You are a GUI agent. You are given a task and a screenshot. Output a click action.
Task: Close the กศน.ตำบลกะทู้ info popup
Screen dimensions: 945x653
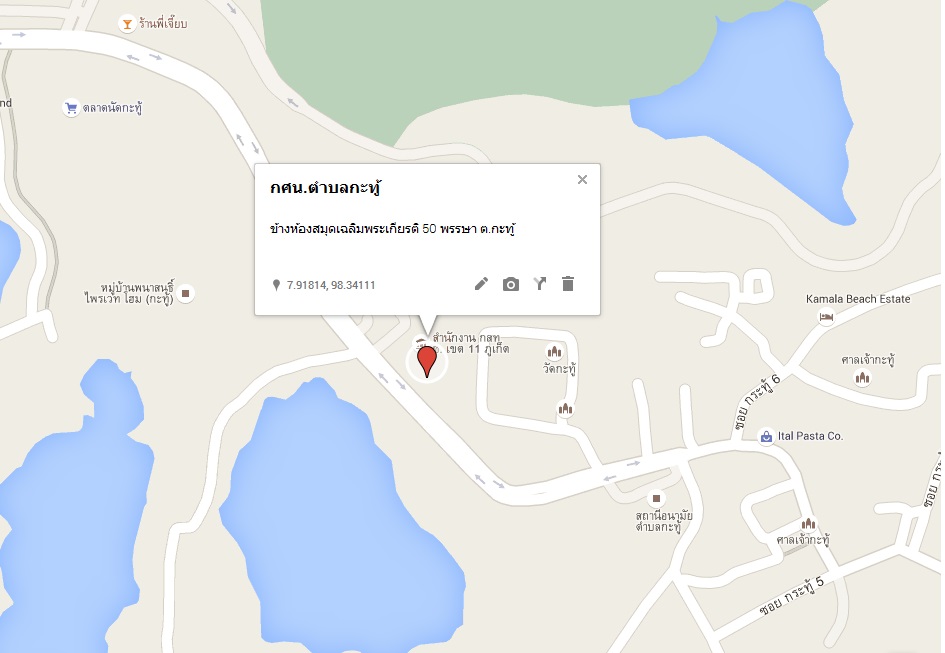(x=582, y=180)
